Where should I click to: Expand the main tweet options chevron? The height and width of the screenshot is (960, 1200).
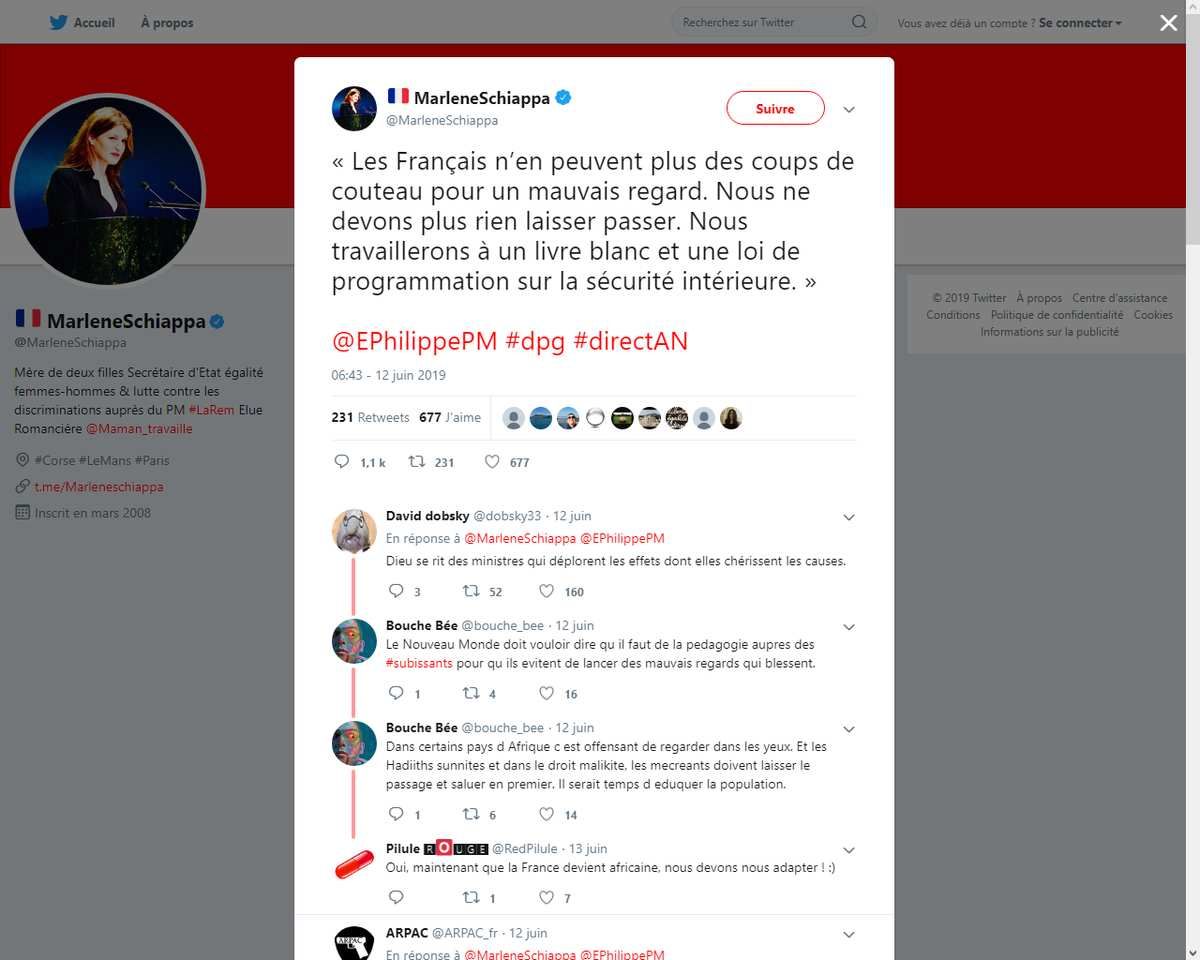coord(849,110)
